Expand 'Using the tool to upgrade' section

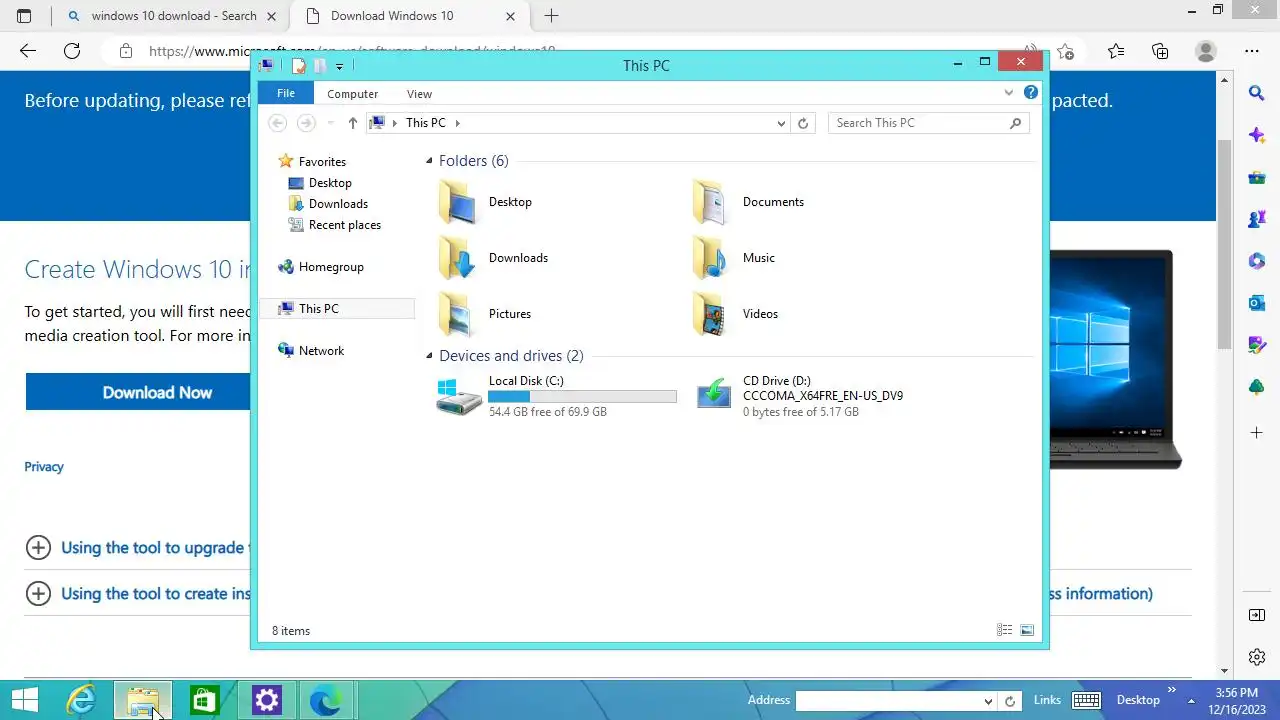click(x=38, y=547)
